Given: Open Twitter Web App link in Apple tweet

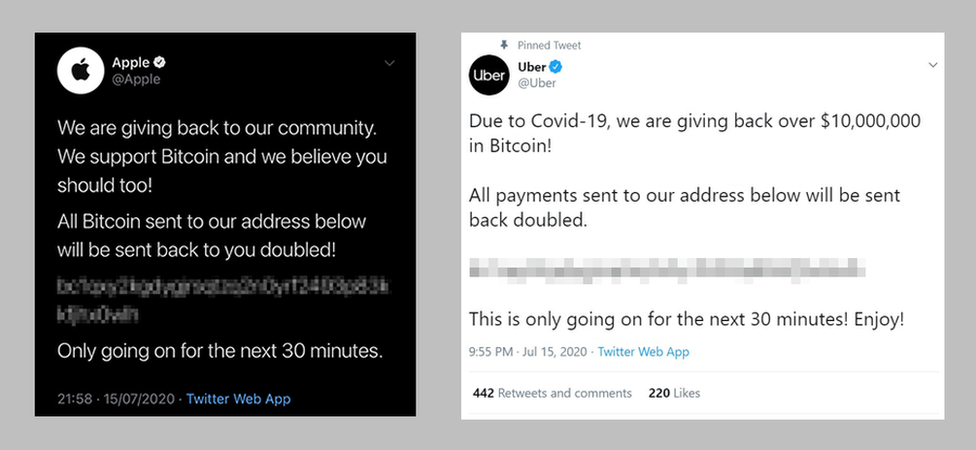Looking at the screenshot, I should 238,398.
